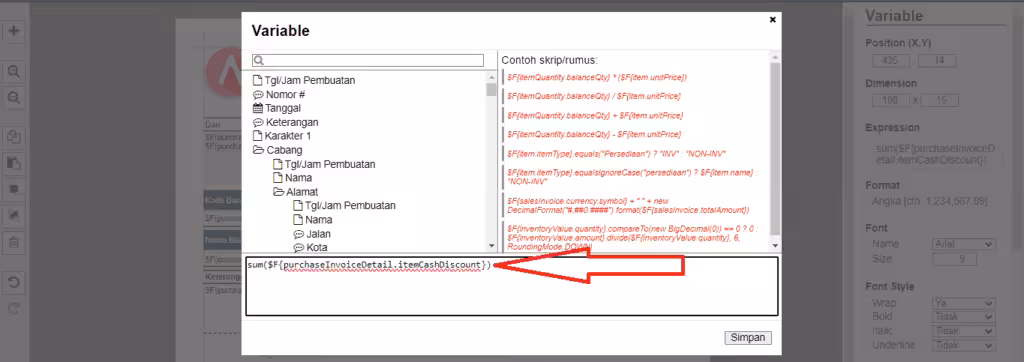
Task: Click the field tree scrollbar down arrow
Action: tap(492, 246)
